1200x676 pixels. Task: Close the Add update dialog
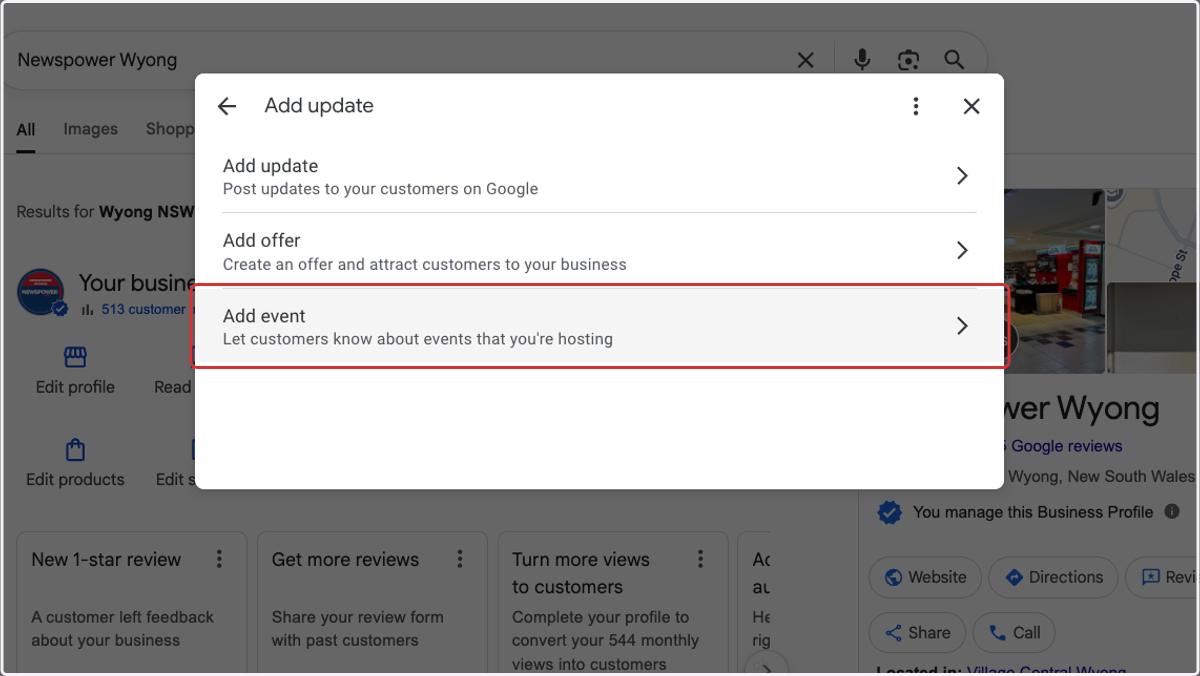click(x=971, y=106)
